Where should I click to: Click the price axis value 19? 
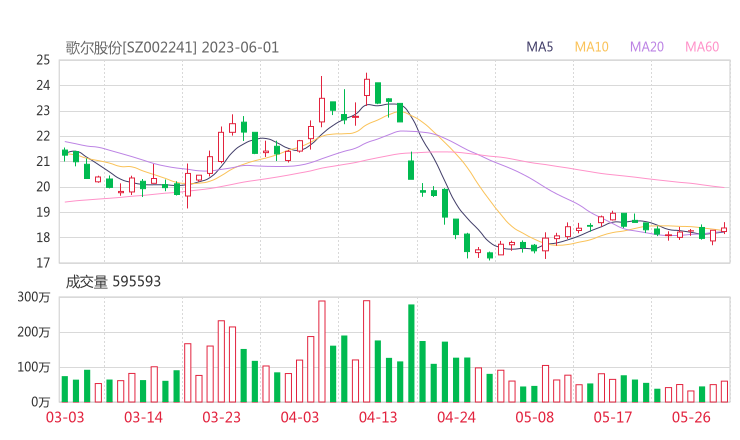(x=43, y=212)
